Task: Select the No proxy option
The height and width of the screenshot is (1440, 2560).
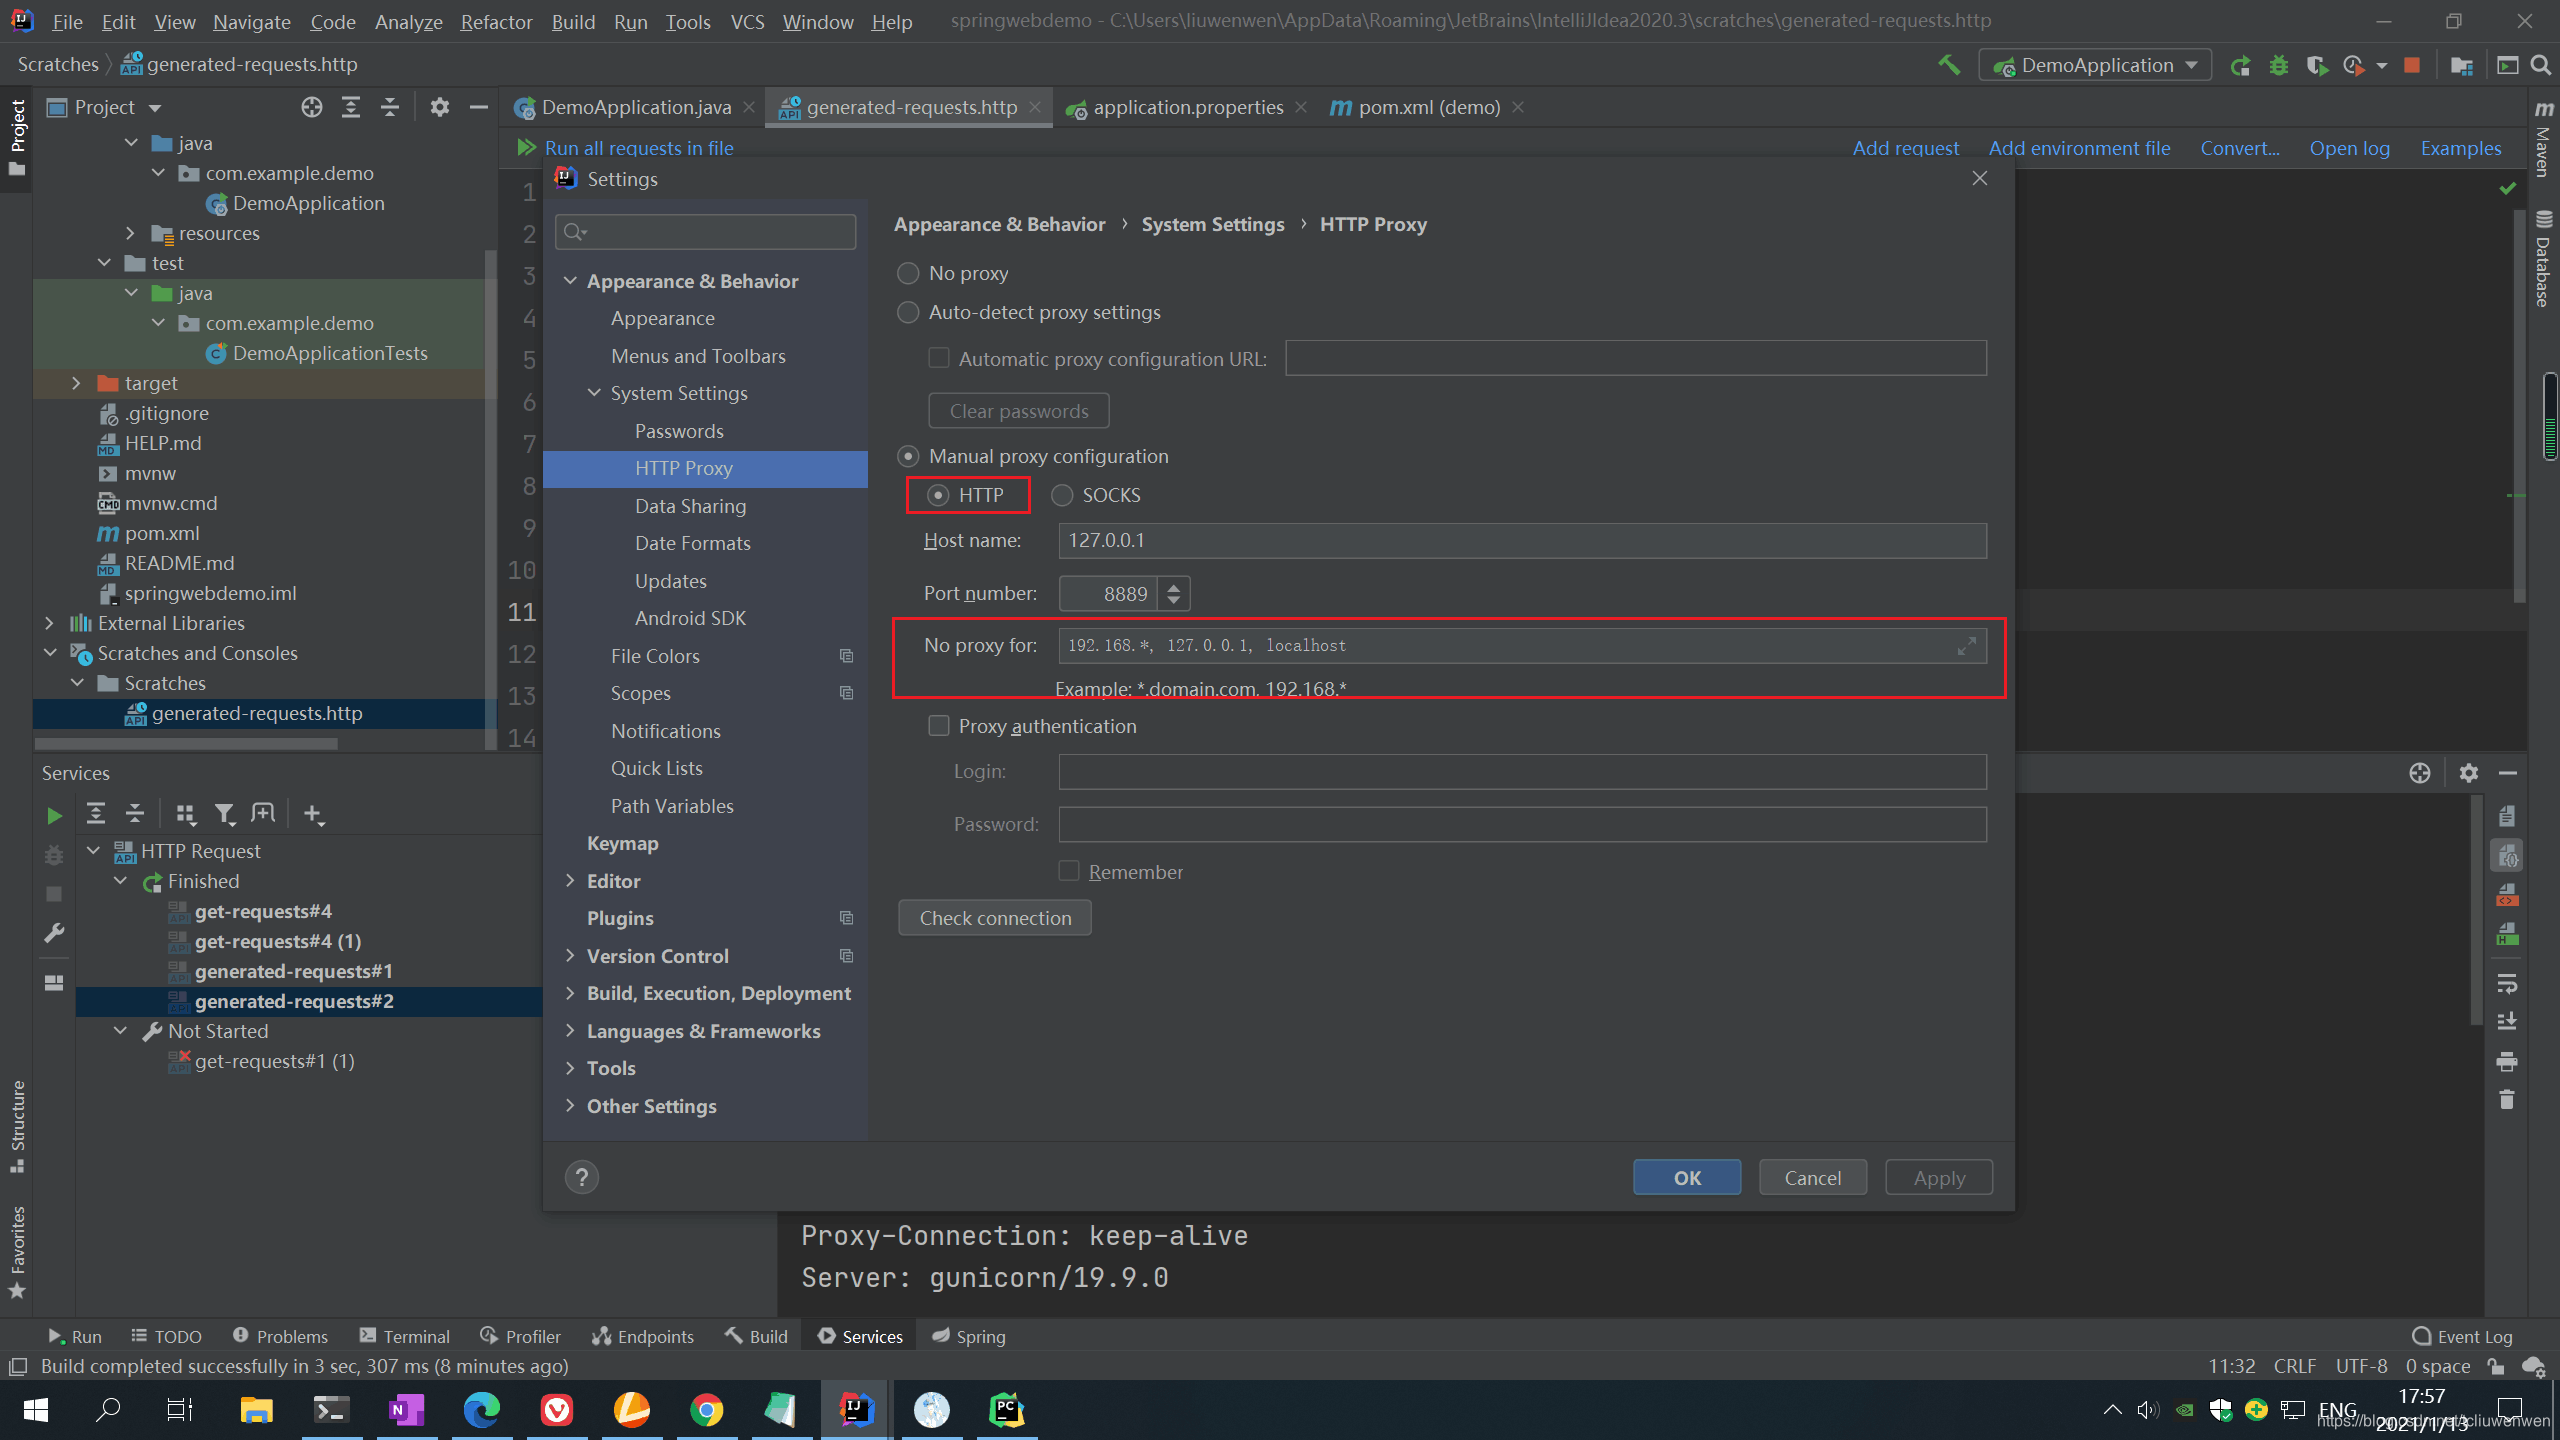Action: click(x=908, y=273)
